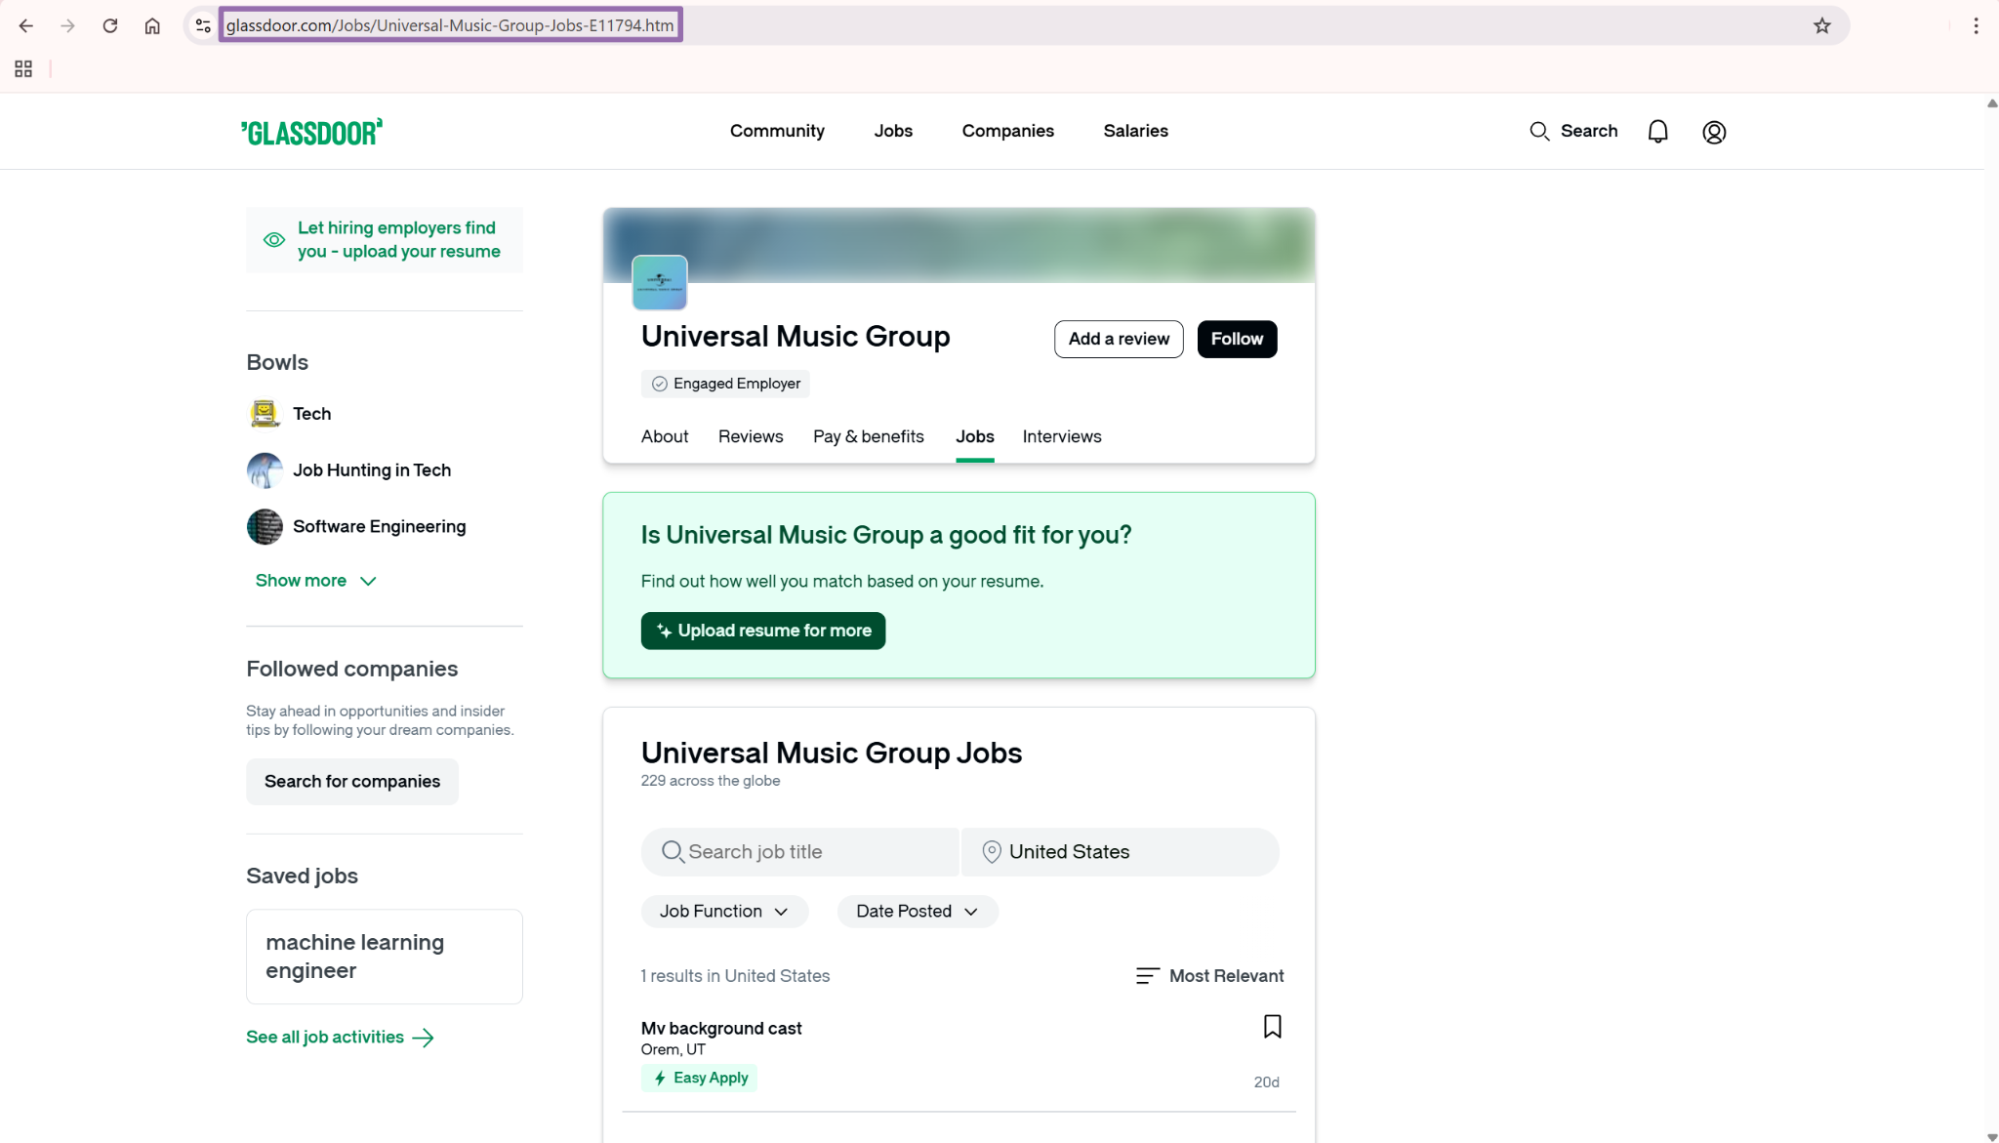Click the Easy Apply lightning badge
This screenshot has height=1143, width=1999.
(699, 1078)
